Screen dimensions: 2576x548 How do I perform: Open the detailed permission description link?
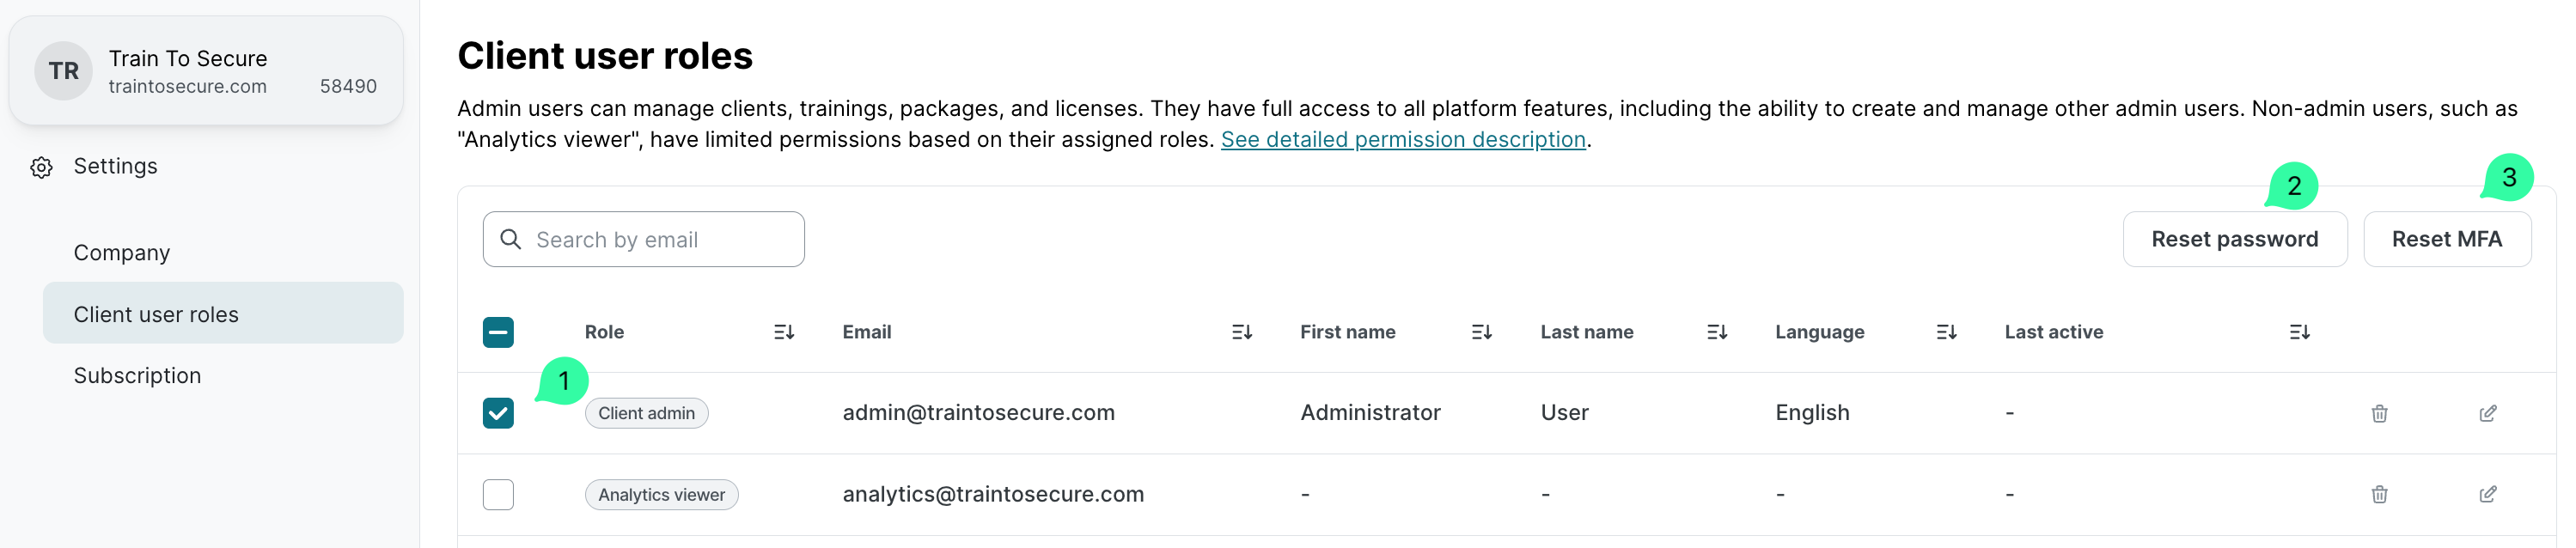tap(1402, 140)
